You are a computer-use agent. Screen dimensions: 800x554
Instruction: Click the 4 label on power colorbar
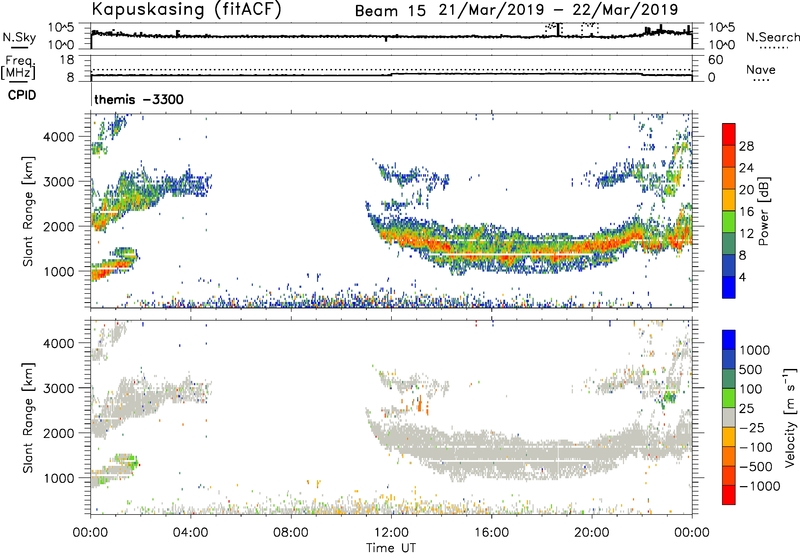coord(742,277)
